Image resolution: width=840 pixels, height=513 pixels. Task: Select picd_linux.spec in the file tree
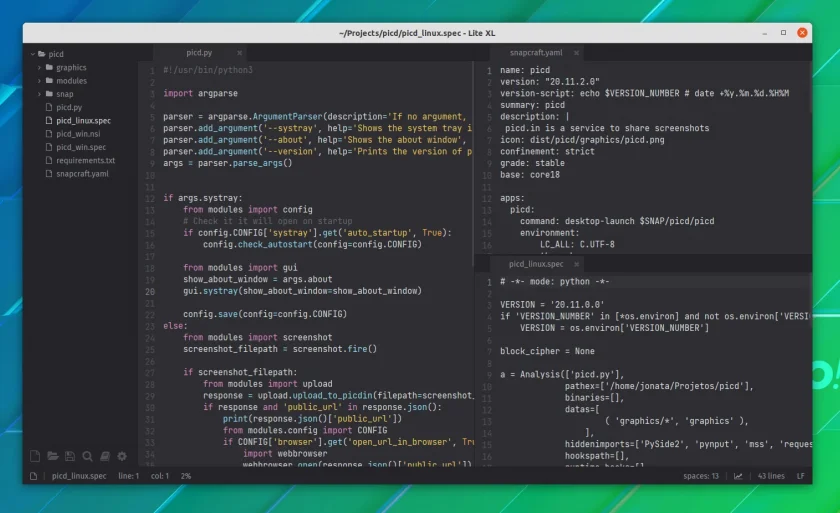[x=84, y=120]
